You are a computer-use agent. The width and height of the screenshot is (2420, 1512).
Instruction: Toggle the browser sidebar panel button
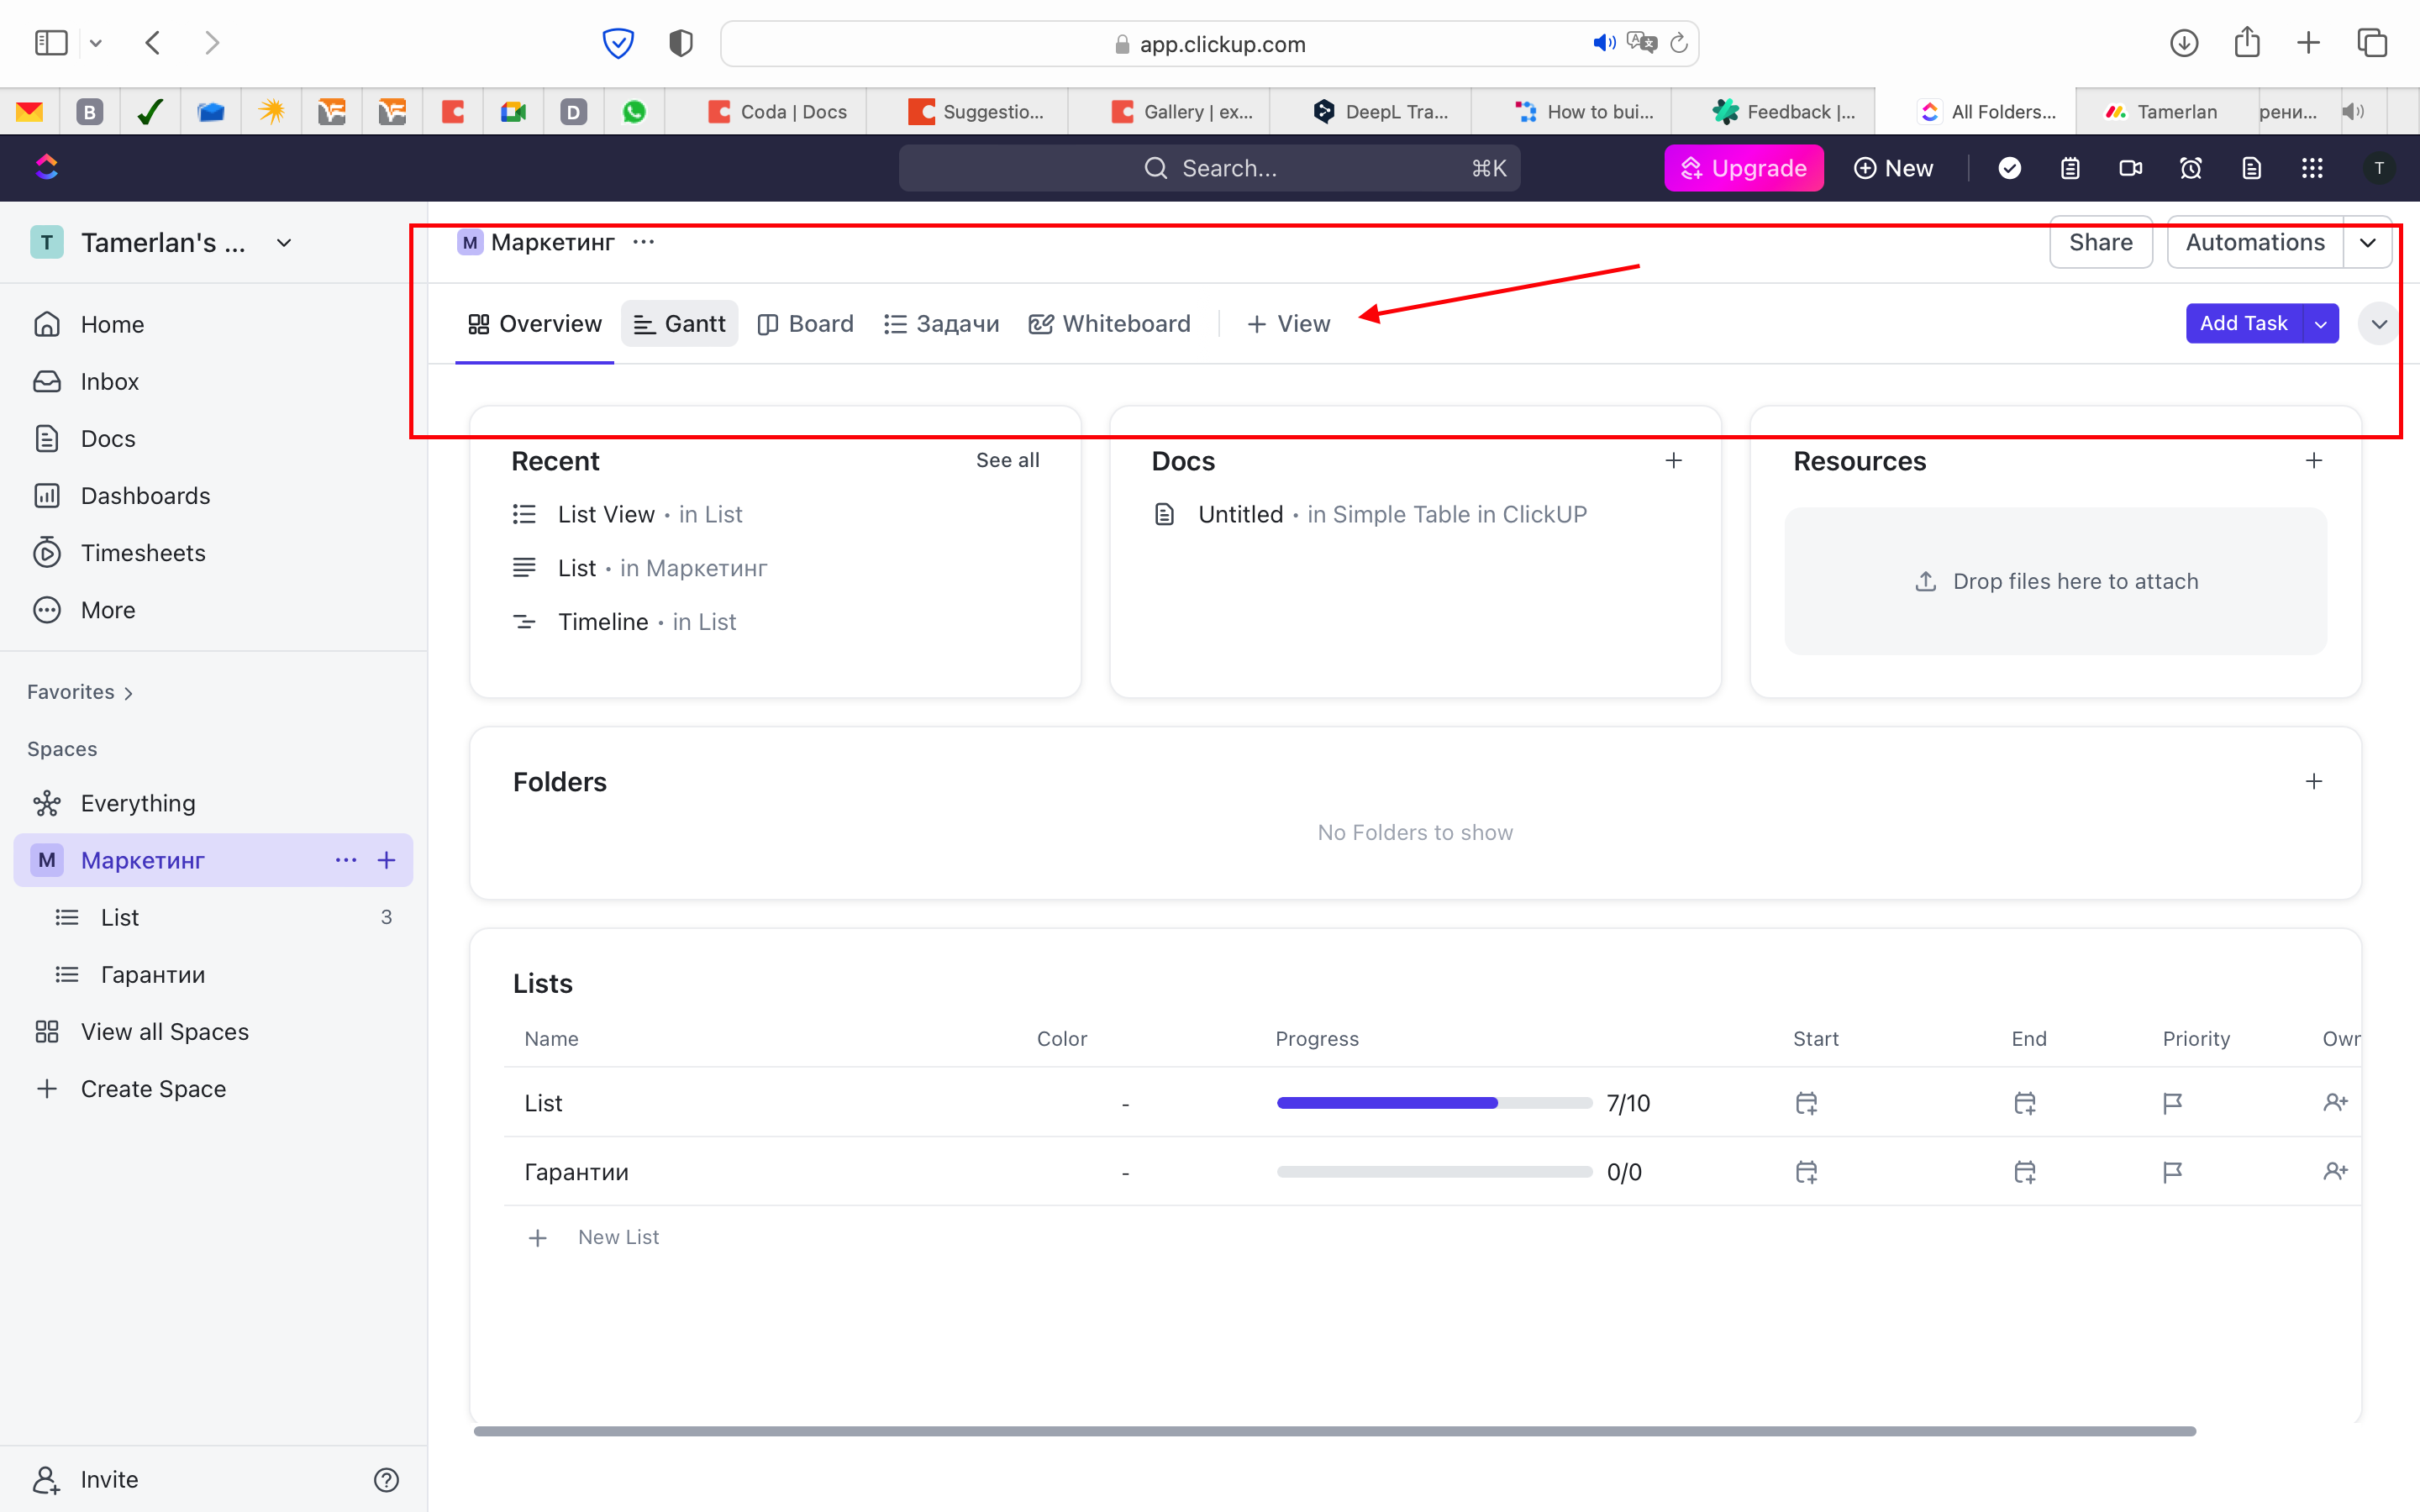51,43
